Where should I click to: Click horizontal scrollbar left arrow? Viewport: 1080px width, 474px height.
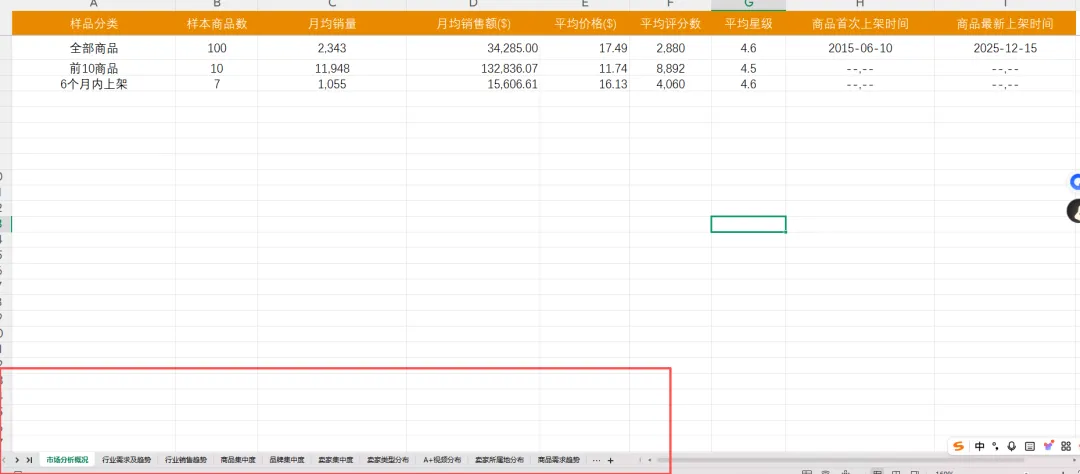(x=649, y=460)
